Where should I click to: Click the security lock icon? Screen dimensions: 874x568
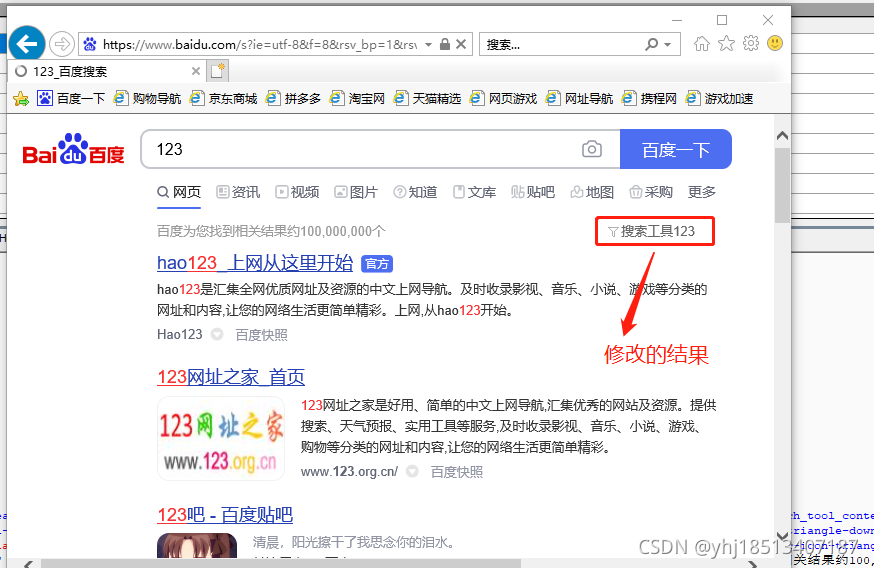tap(445, 44)
